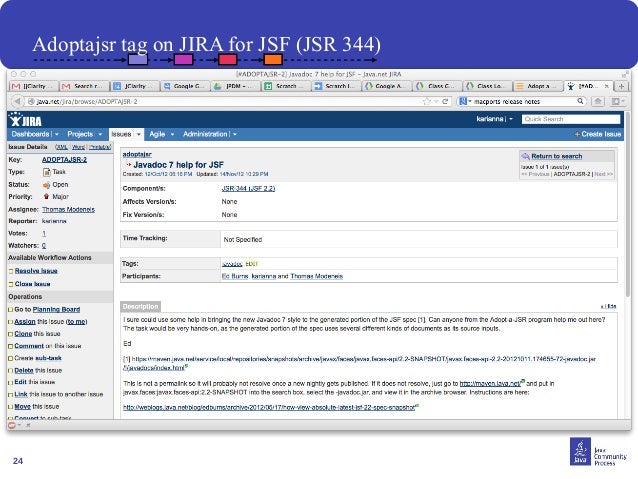
Task: Click Create sub-task link
Action: [48, 358]
